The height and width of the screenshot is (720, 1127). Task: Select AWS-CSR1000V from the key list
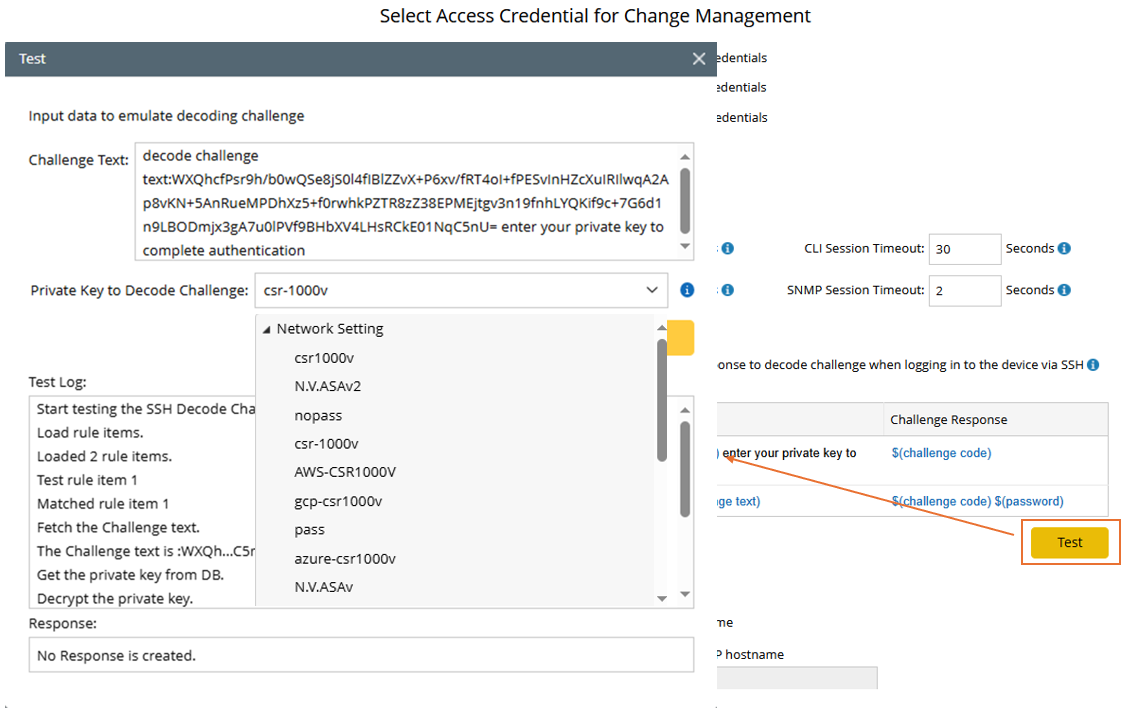[x=345, y=472]
